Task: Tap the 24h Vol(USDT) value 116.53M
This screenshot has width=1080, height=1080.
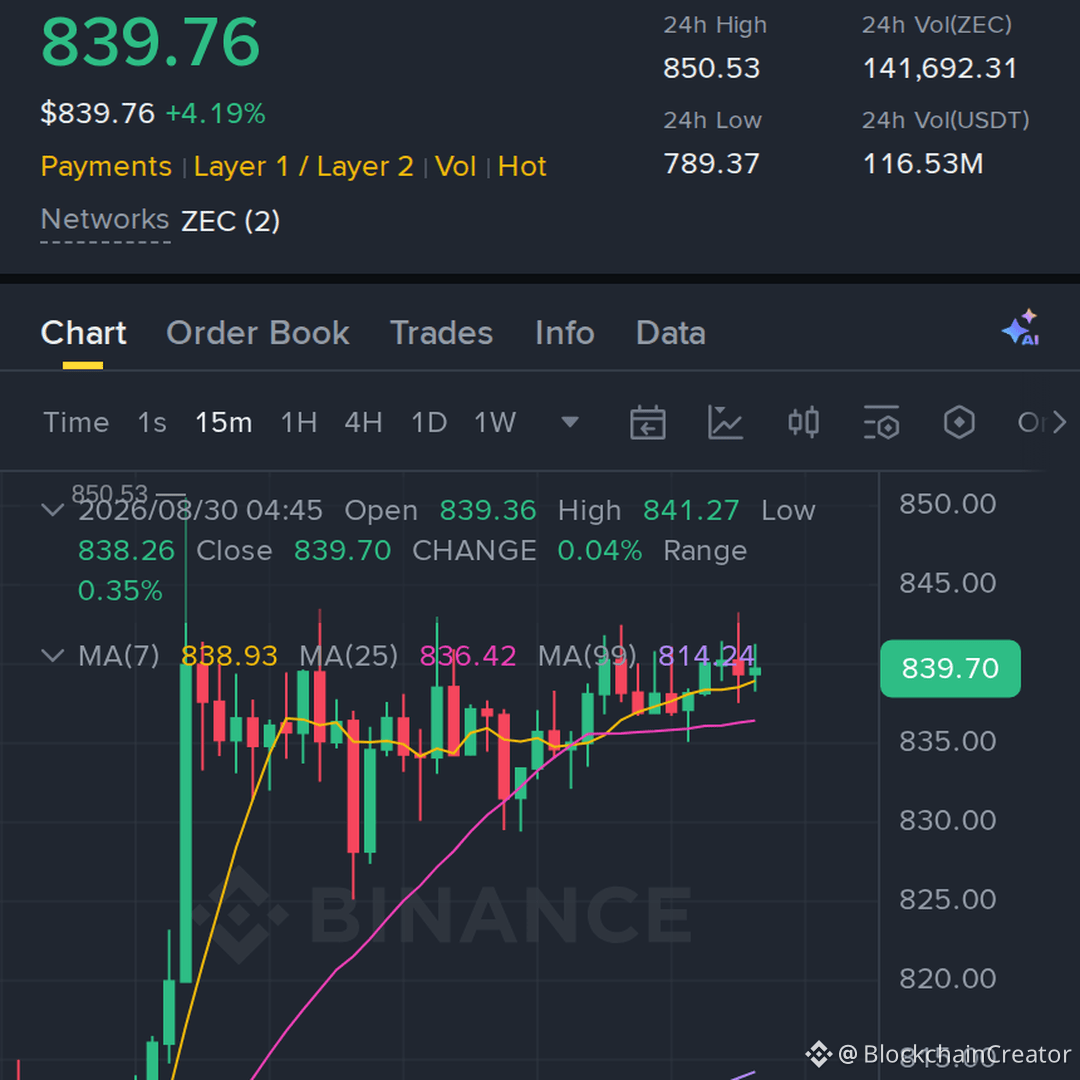Action: click(923, 164)
